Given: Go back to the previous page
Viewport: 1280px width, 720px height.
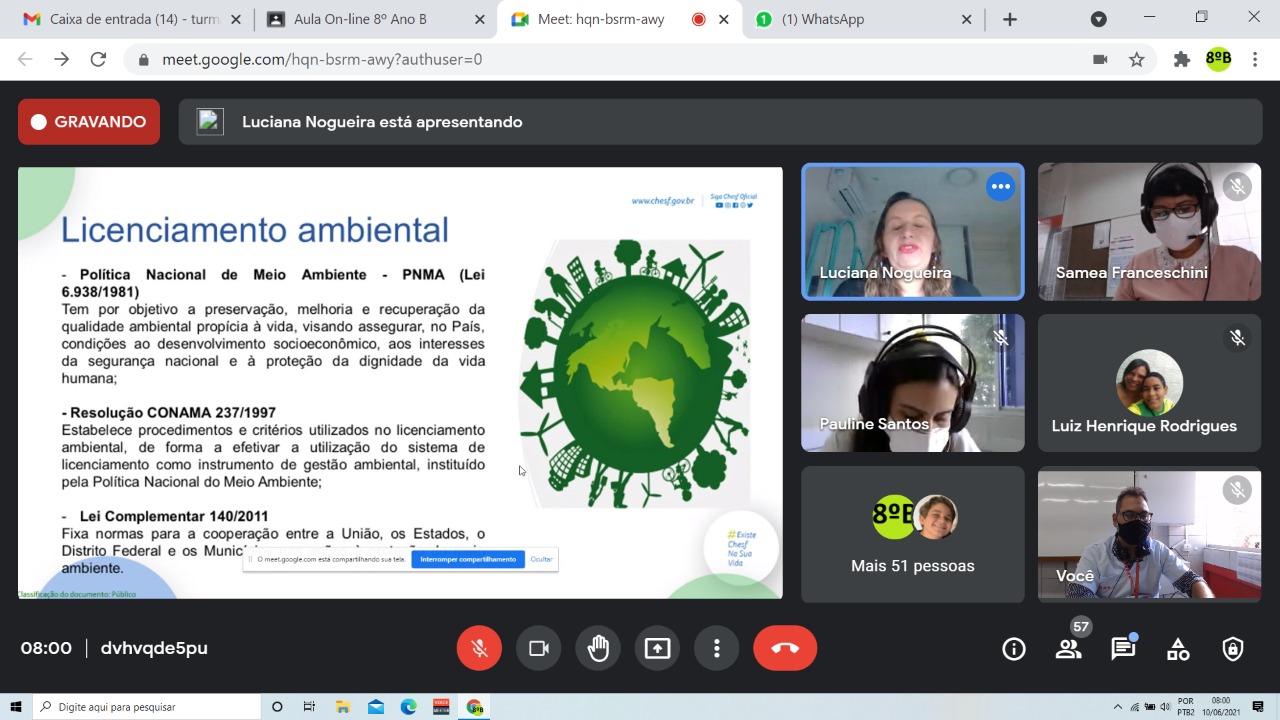Looking at the screenshot, I should [x=26, y=59].
